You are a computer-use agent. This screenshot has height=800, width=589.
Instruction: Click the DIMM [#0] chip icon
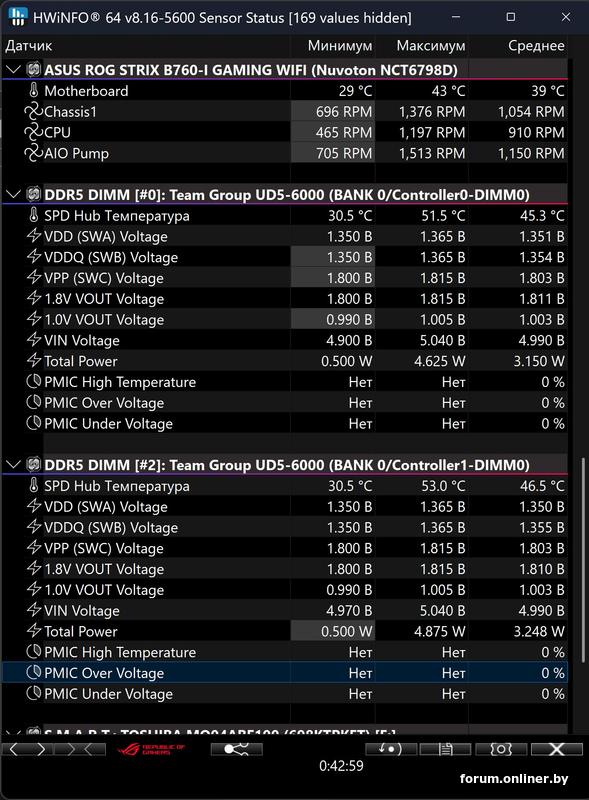click(34, 194)
